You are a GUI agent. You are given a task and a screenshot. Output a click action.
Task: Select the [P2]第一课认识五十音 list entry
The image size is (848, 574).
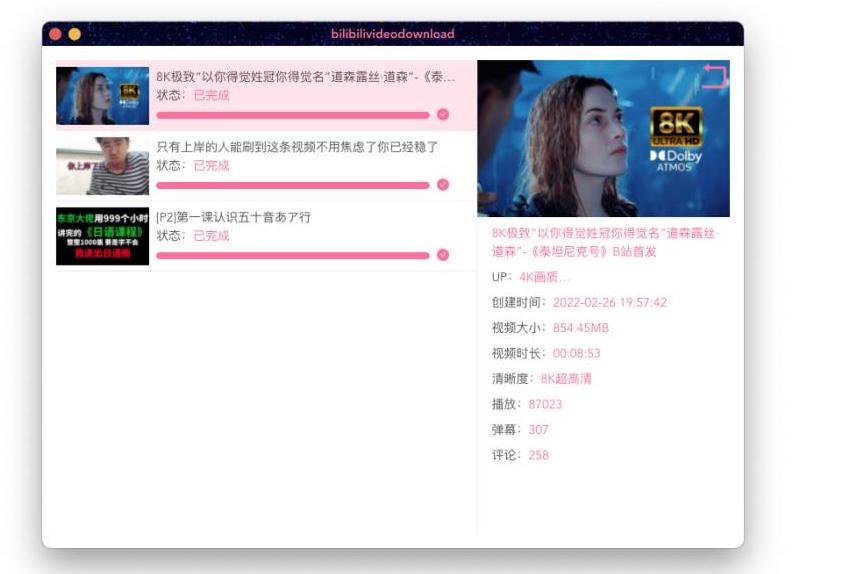tap(233, 217)
